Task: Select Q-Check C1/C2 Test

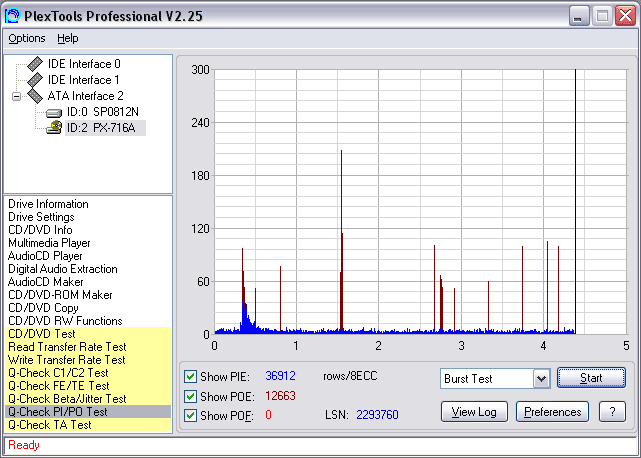Action: tap(88, 373)
